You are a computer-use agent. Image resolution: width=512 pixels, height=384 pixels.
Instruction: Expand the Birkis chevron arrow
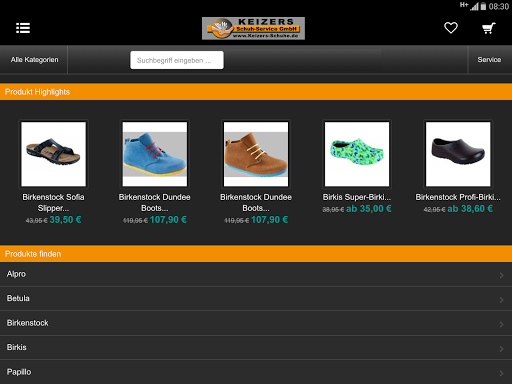coord(501,349)
